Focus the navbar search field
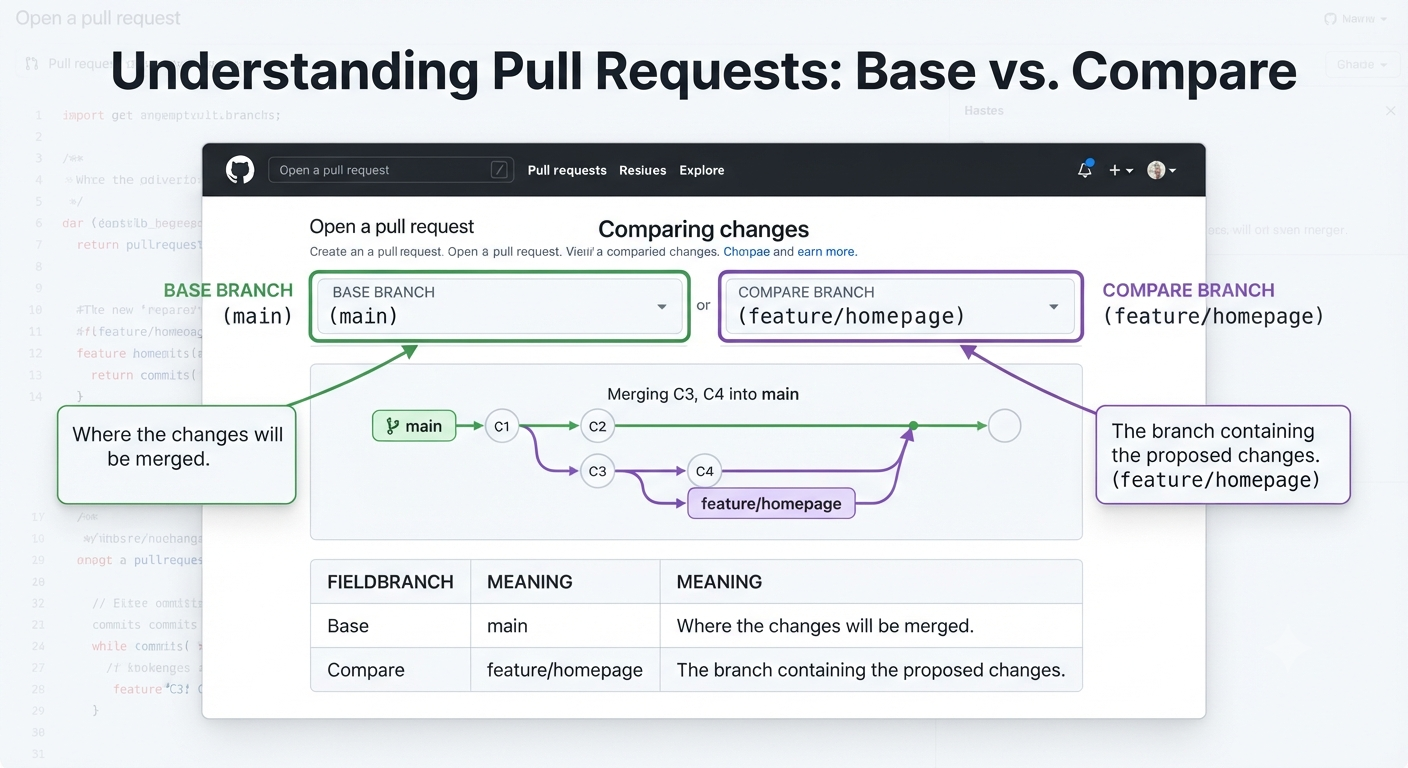The image size is (1408, 768). tap(391, 170)
